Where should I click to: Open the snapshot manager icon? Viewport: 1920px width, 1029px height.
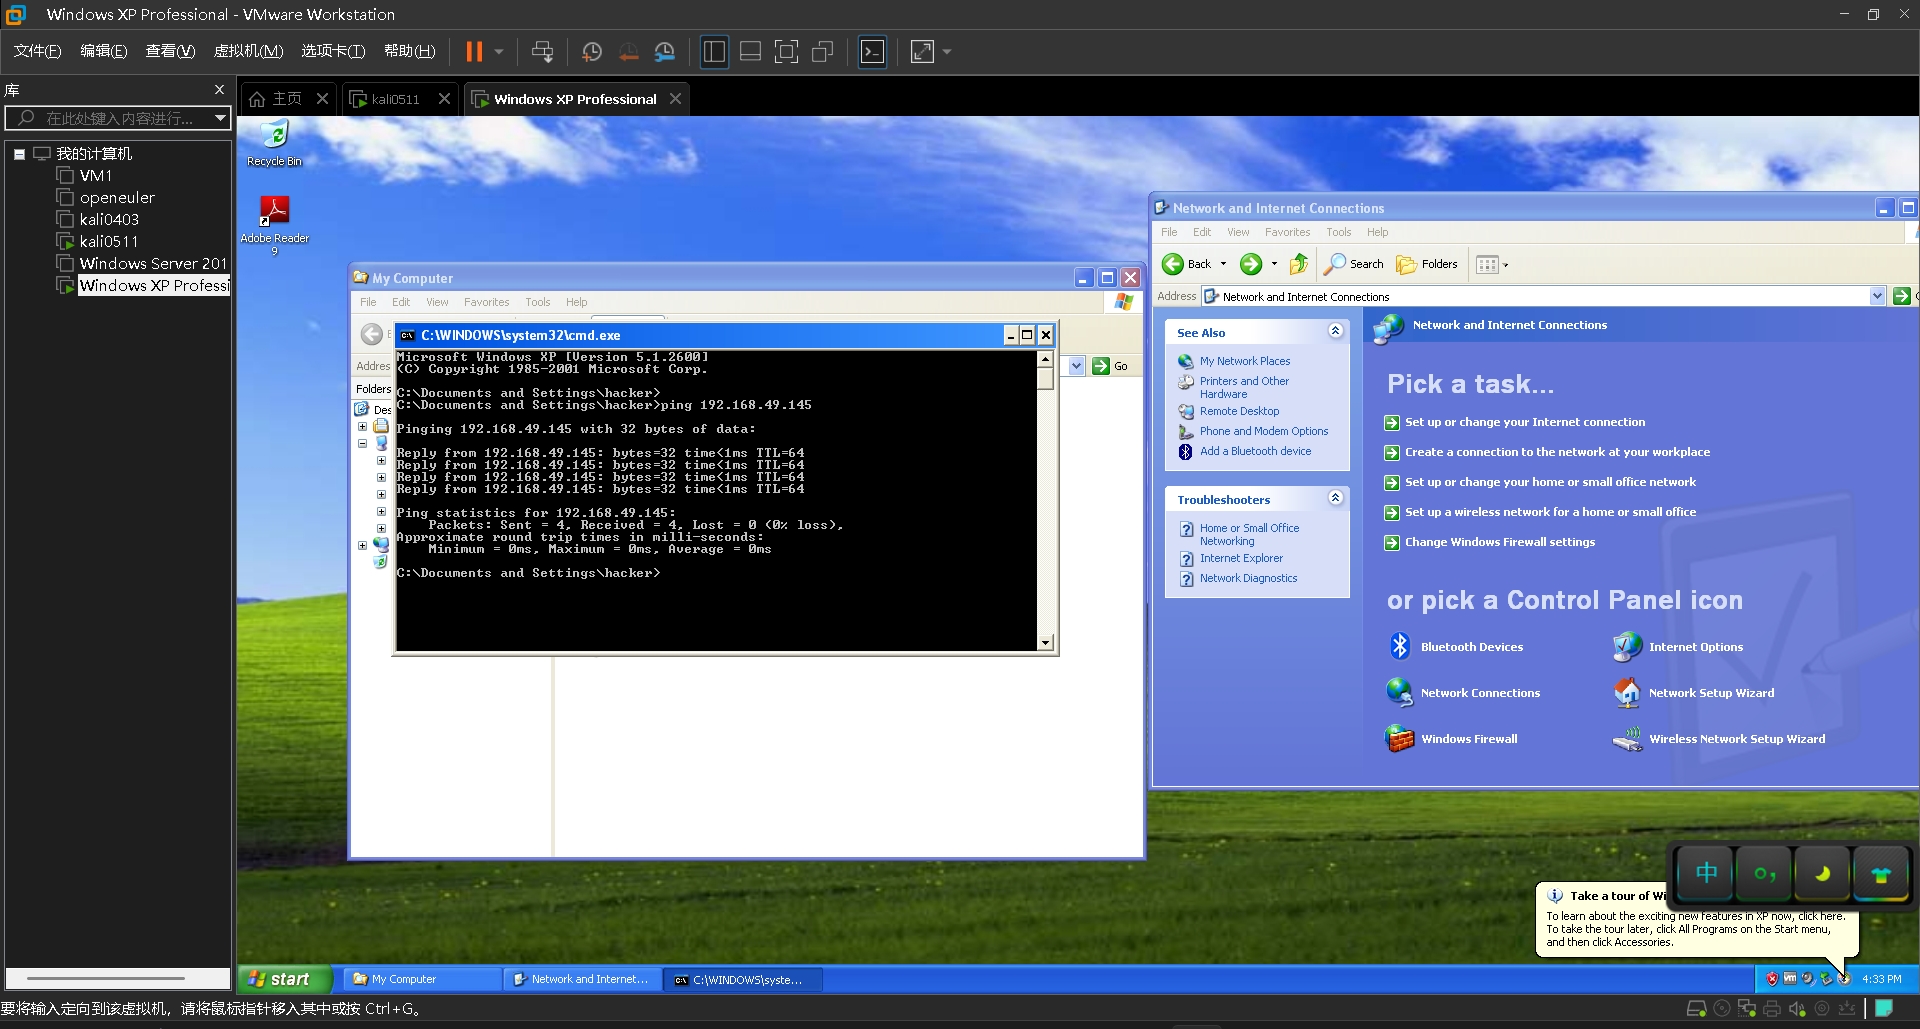pos(665,52)
